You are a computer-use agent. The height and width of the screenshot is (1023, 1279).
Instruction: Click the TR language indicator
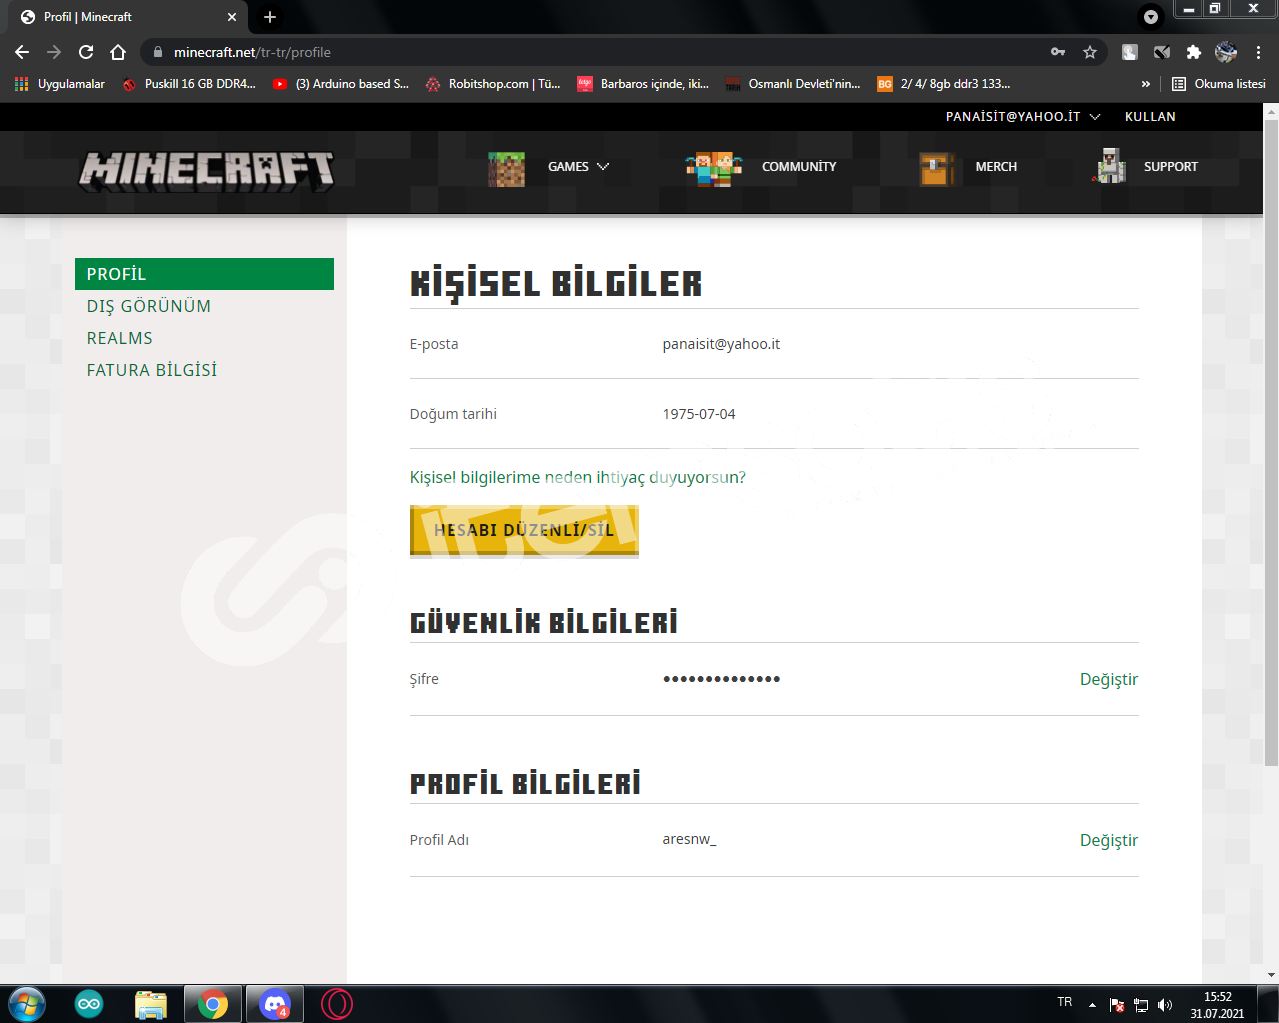[1065, 1002]
